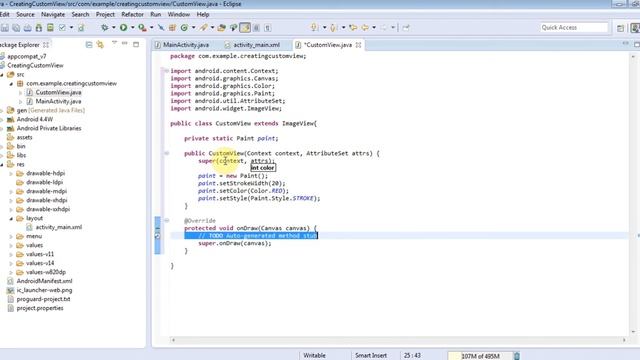Toggle Show Whitespace Characters button
Viewport: 640px width, 360px height.
[268, 28]
